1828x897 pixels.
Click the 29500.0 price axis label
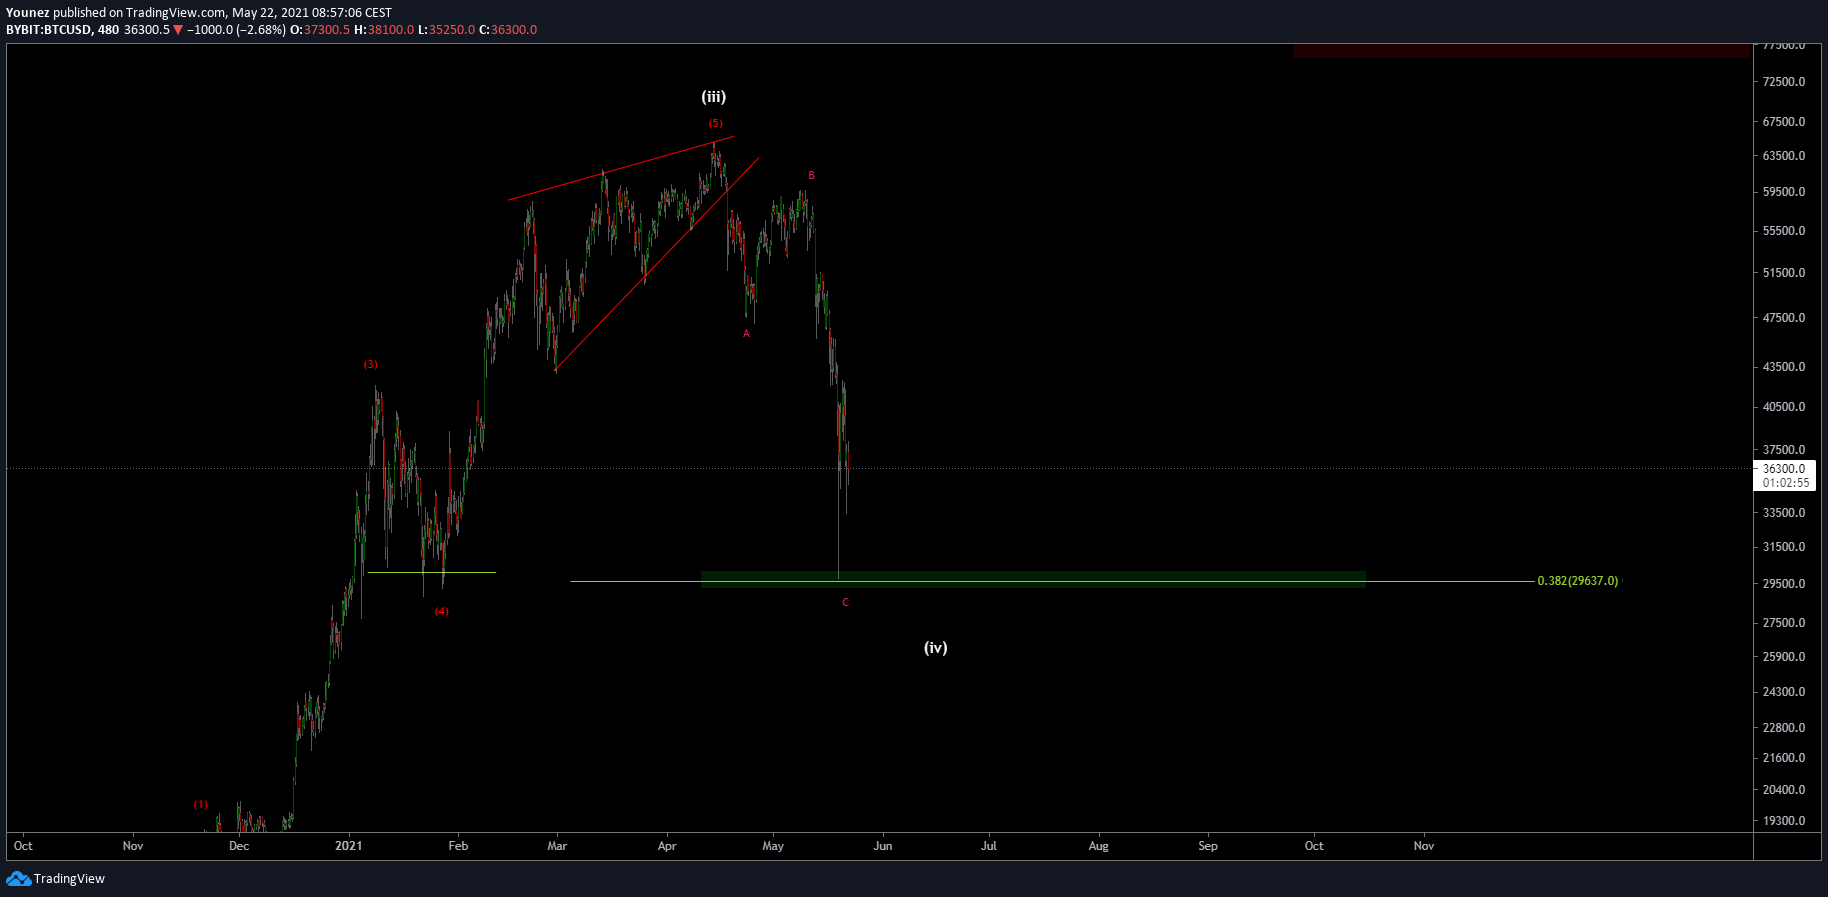[1784, 584]
